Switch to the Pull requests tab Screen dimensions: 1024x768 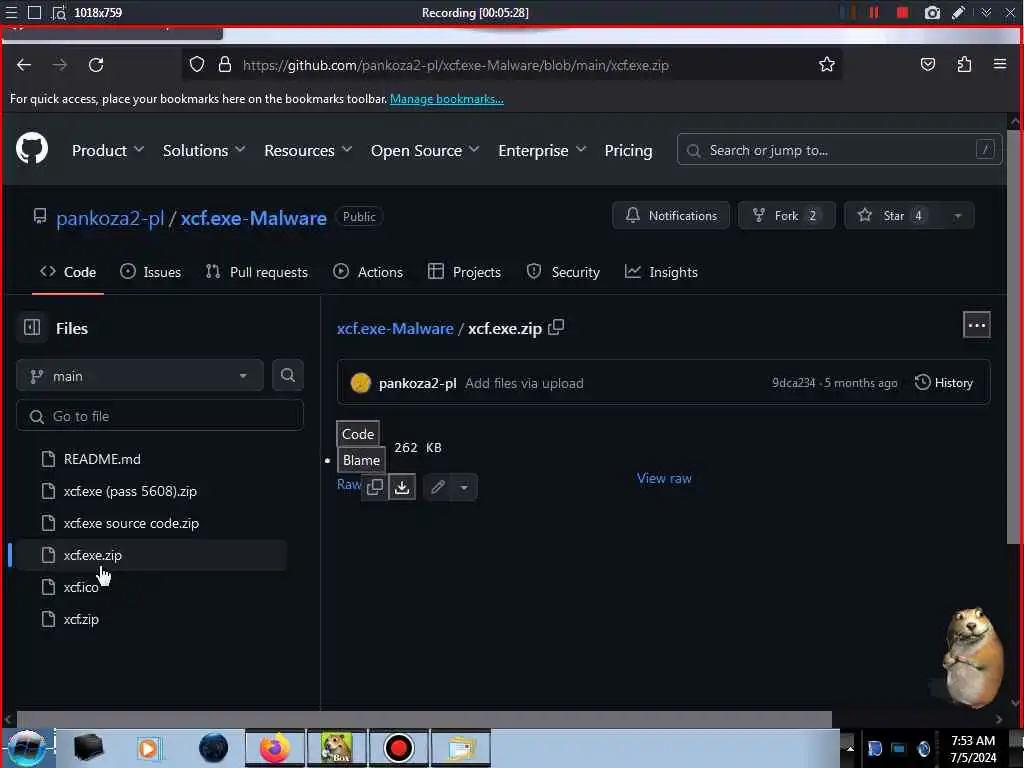click(257, 272)
